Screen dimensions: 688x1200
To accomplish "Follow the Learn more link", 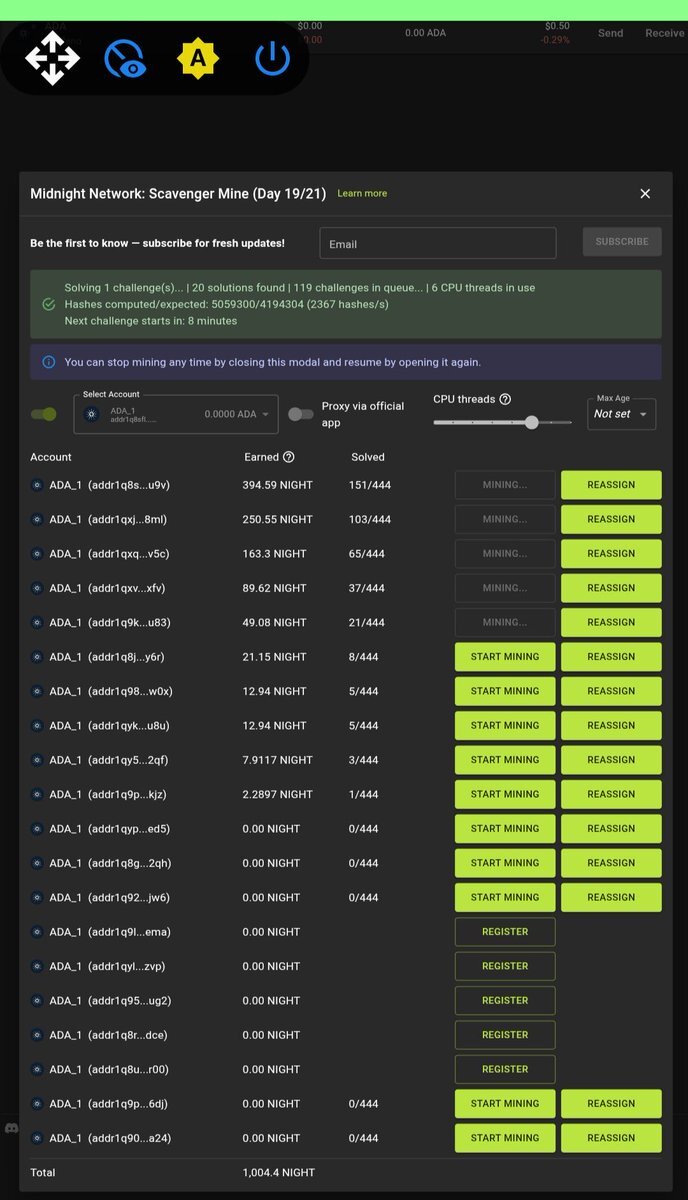I will [362, 194].
